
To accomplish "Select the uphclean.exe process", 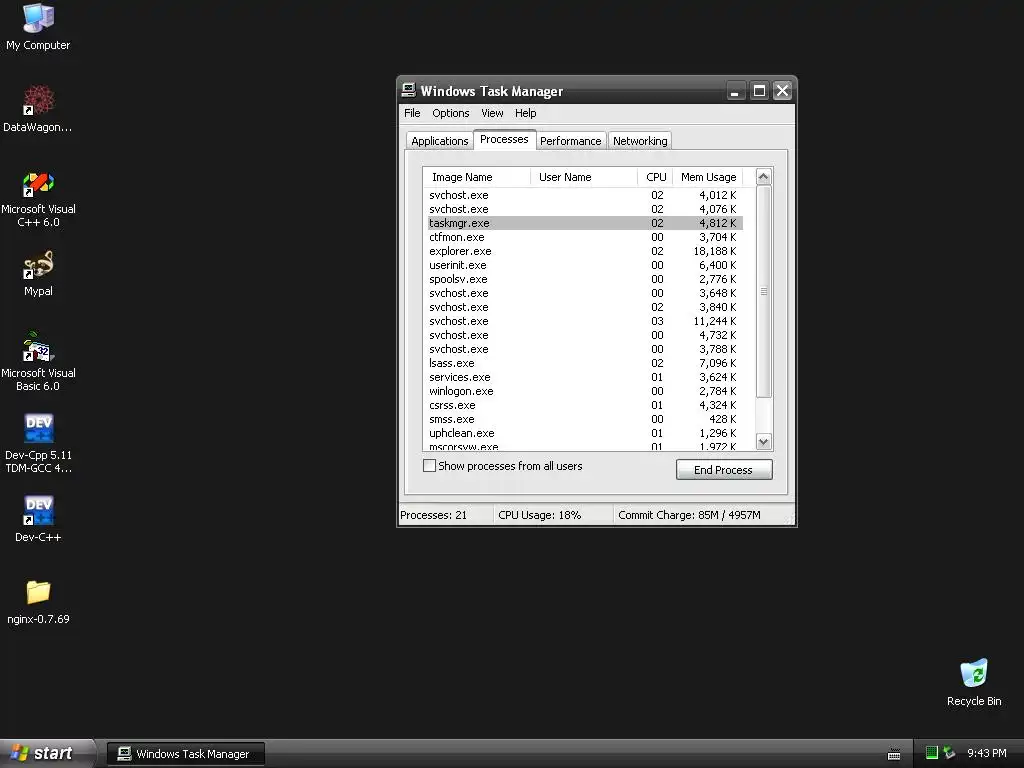I will tap(585, 433).
